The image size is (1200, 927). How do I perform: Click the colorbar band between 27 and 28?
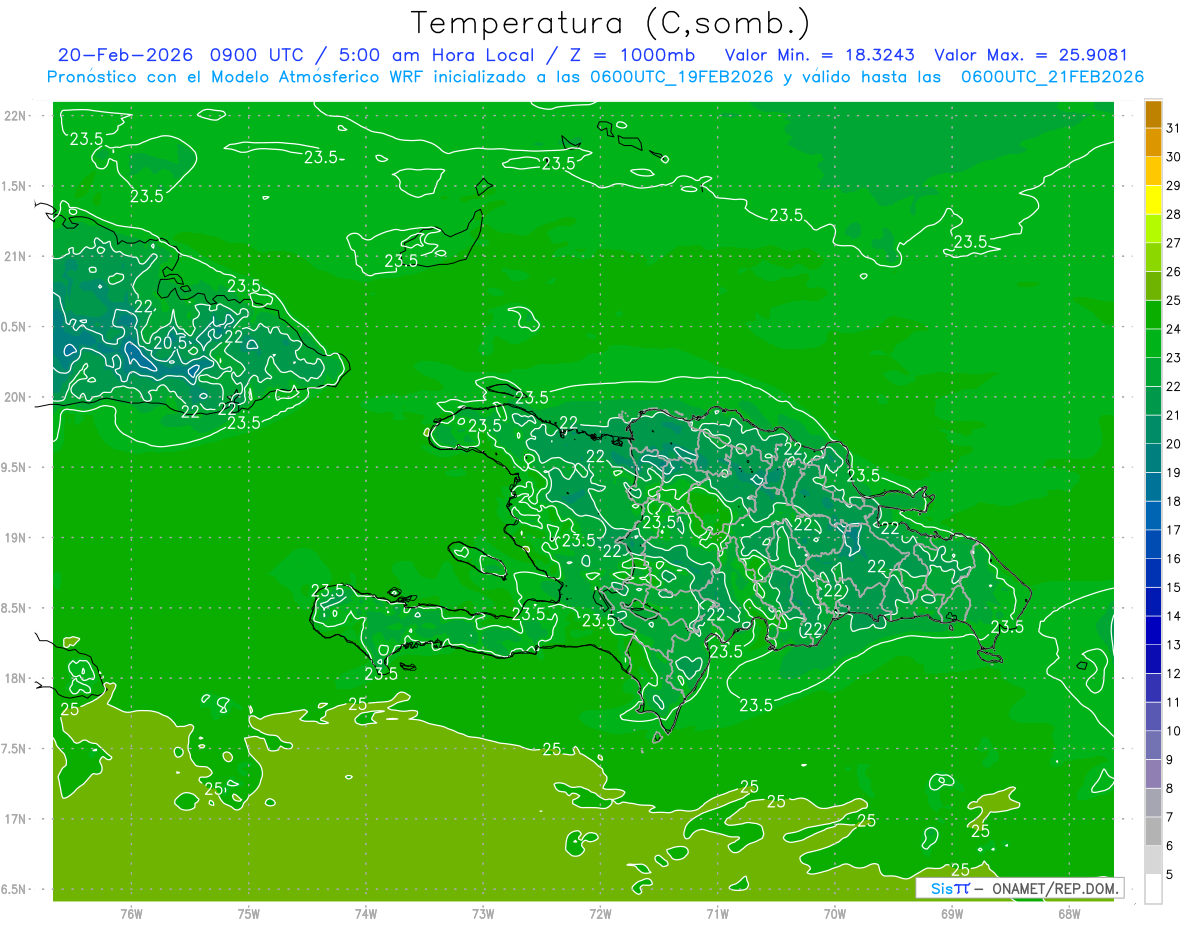[1153, 229]
